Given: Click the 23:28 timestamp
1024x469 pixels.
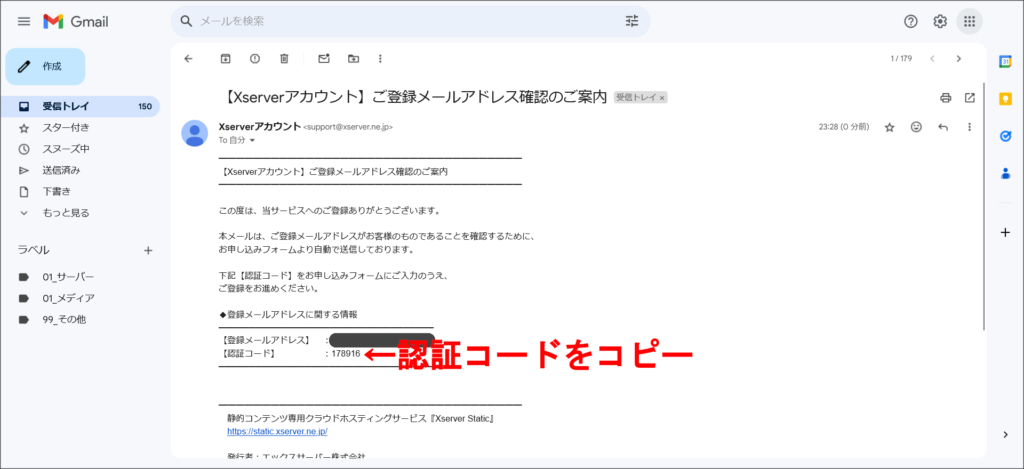Looking at the screenshot, I should [844, 127].
